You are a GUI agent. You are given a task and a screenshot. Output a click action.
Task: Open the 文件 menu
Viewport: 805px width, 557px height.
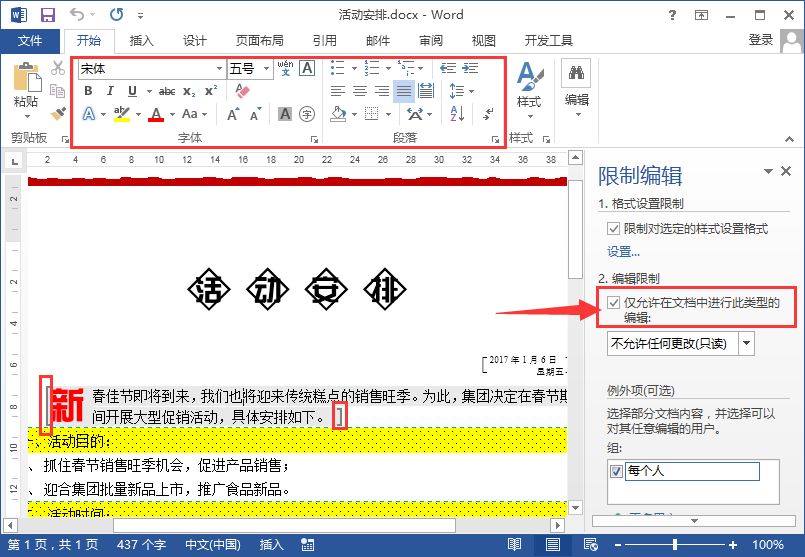tap(30, 41)
